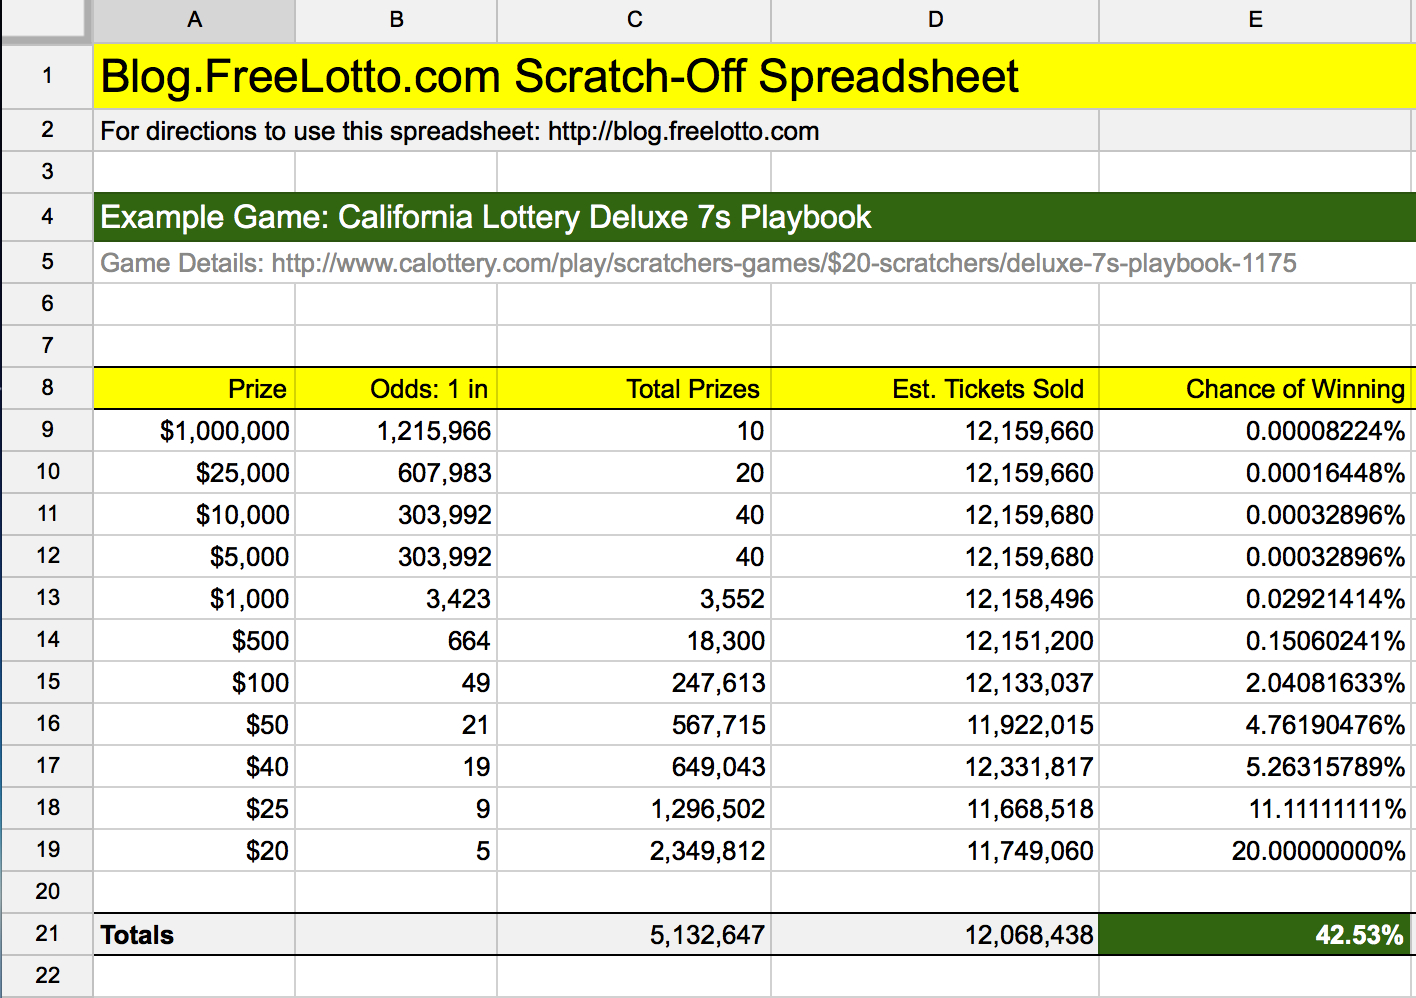Click the select-all corner box
The image size is (1416, 998).
pyautogui.click(x=45, y=20)
